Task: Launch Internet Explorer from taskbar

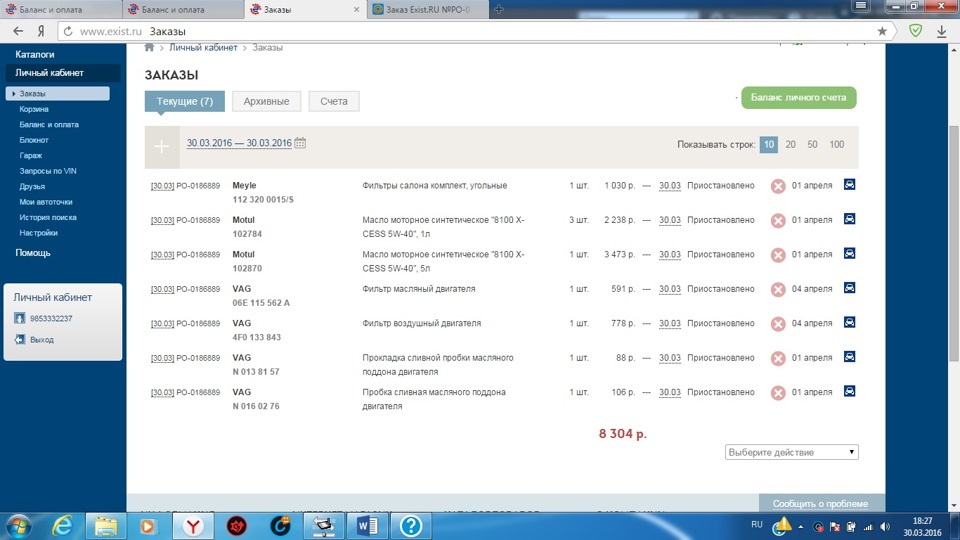Action: click(62, 527)
